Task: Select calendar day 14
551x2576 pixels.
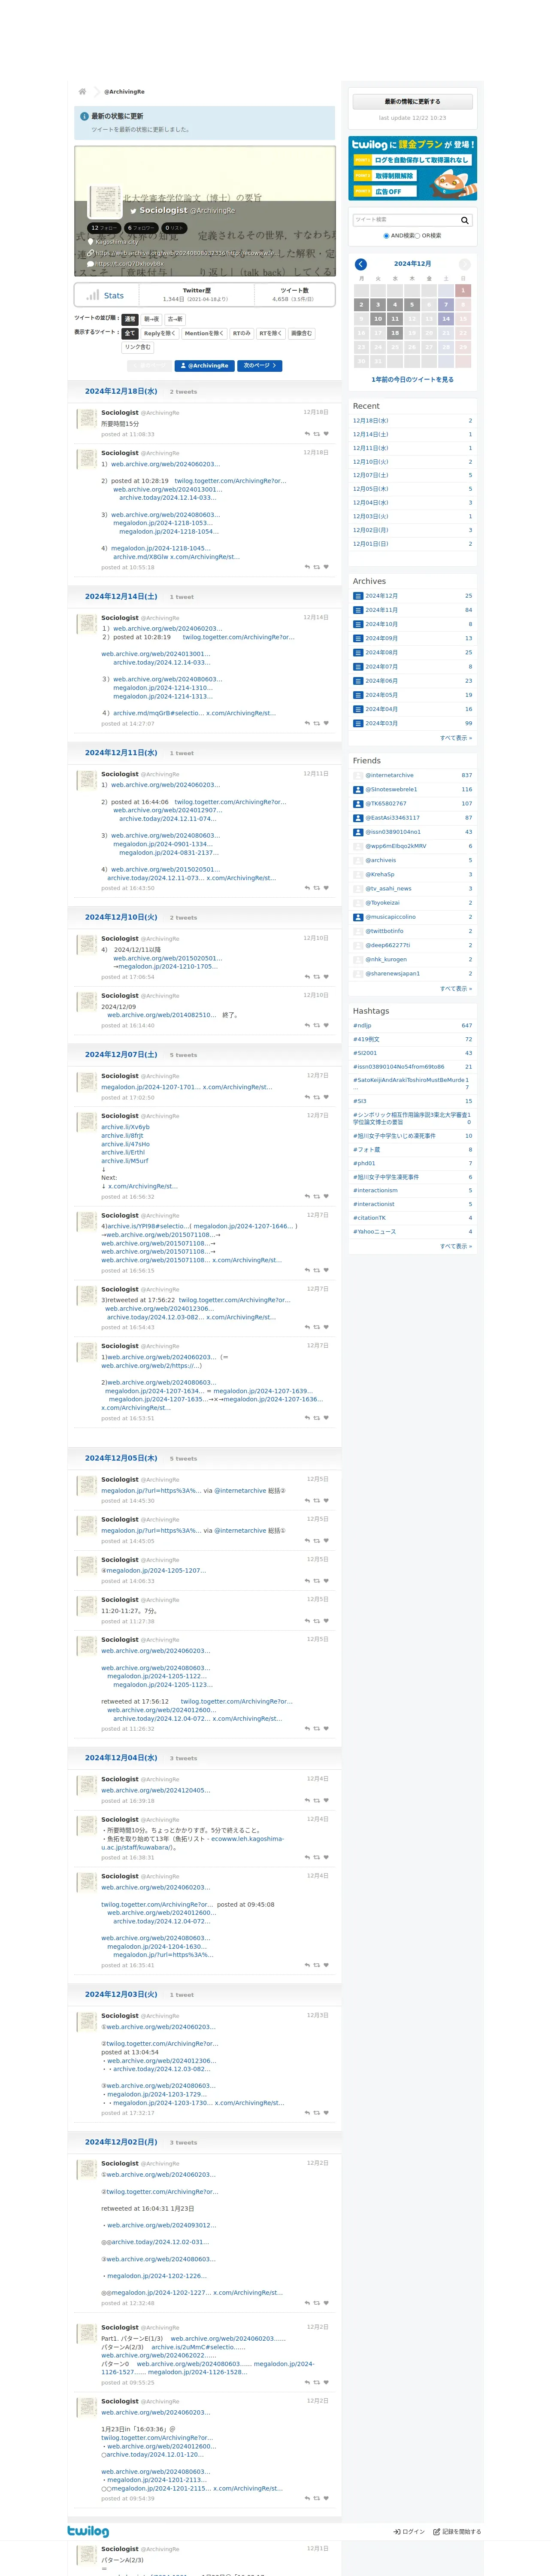Action: pyautogui.click(x=446, y=319)
